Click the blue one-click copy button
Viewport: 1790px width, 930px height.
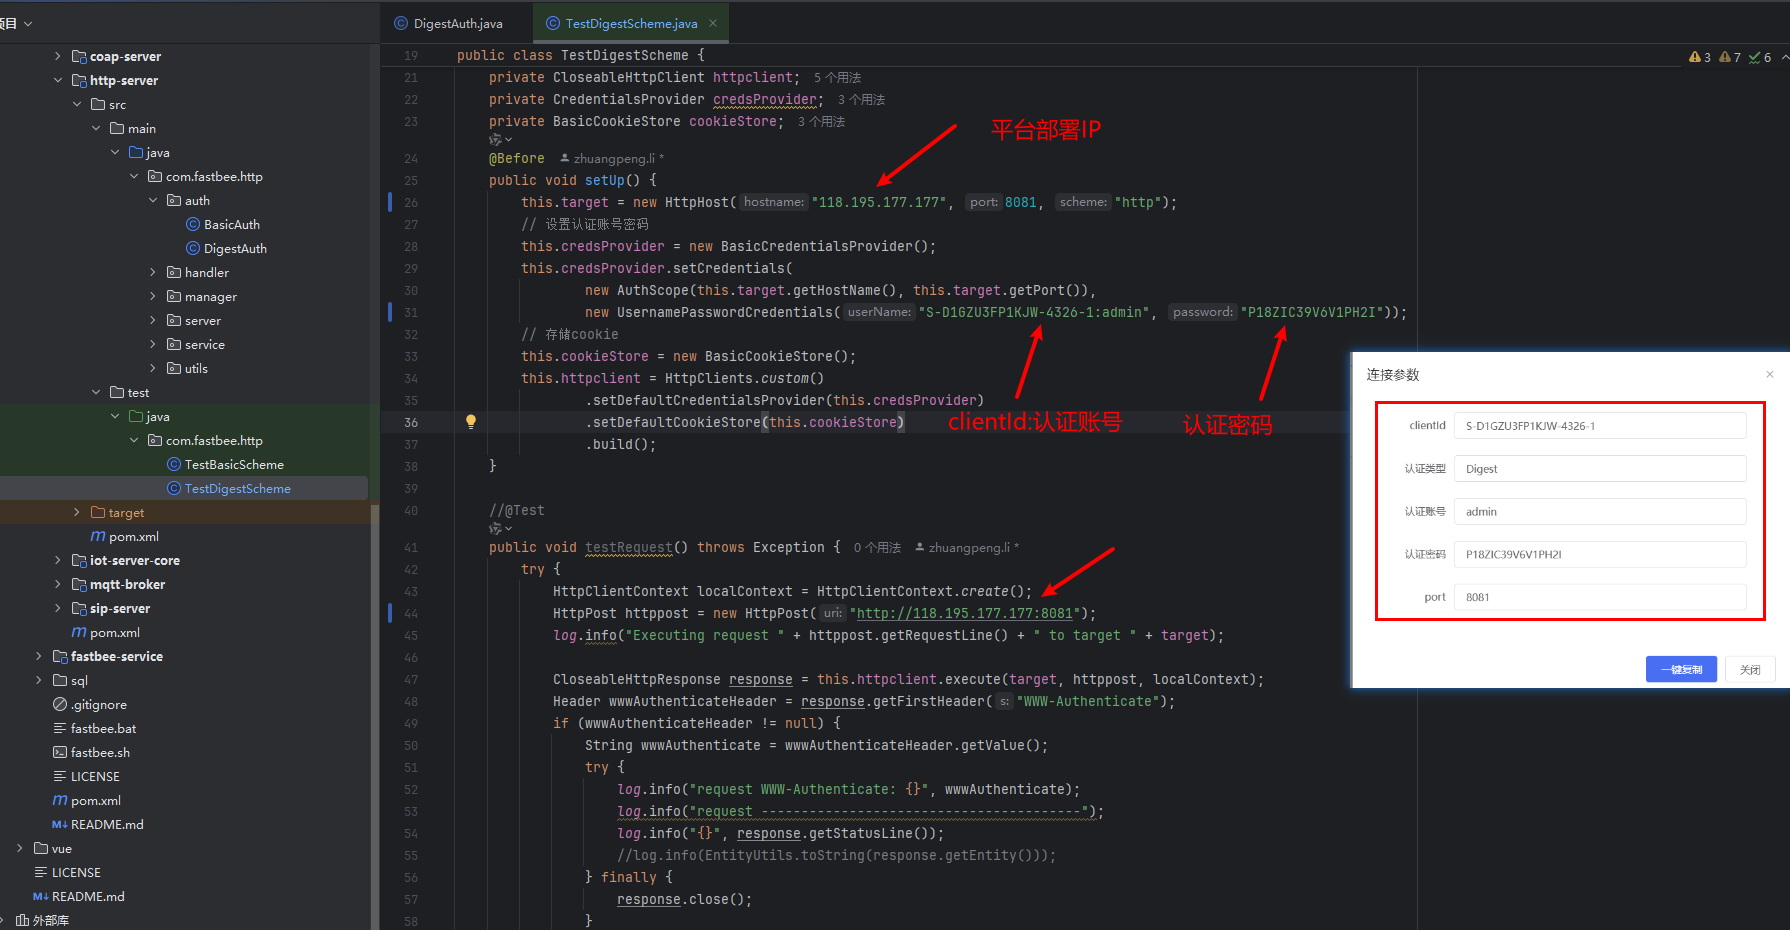point(1681,670)
